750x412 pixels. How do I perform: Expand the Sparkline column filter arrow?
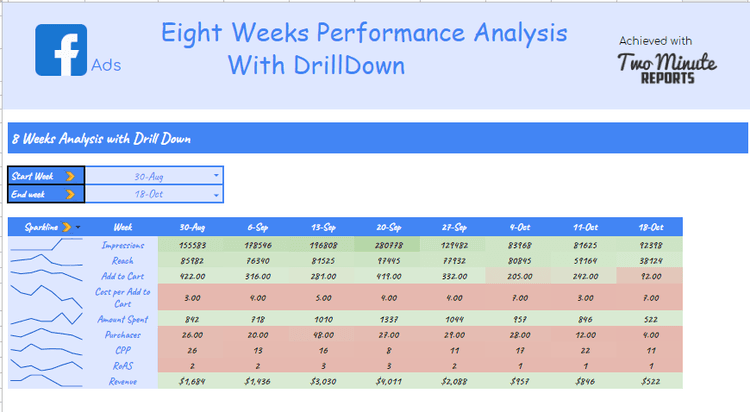pos(78,227)
